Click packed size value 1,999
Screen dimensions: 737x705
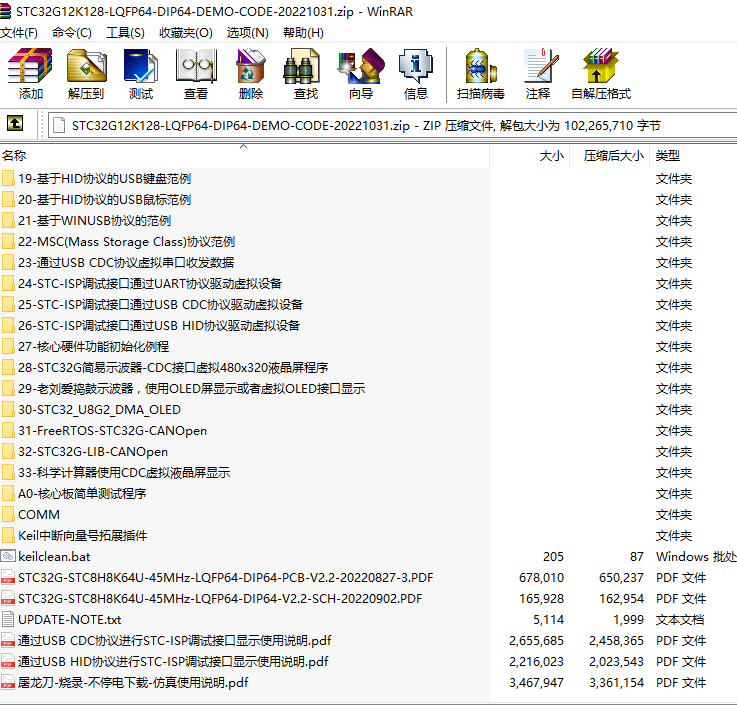click(x=628, y=619)
